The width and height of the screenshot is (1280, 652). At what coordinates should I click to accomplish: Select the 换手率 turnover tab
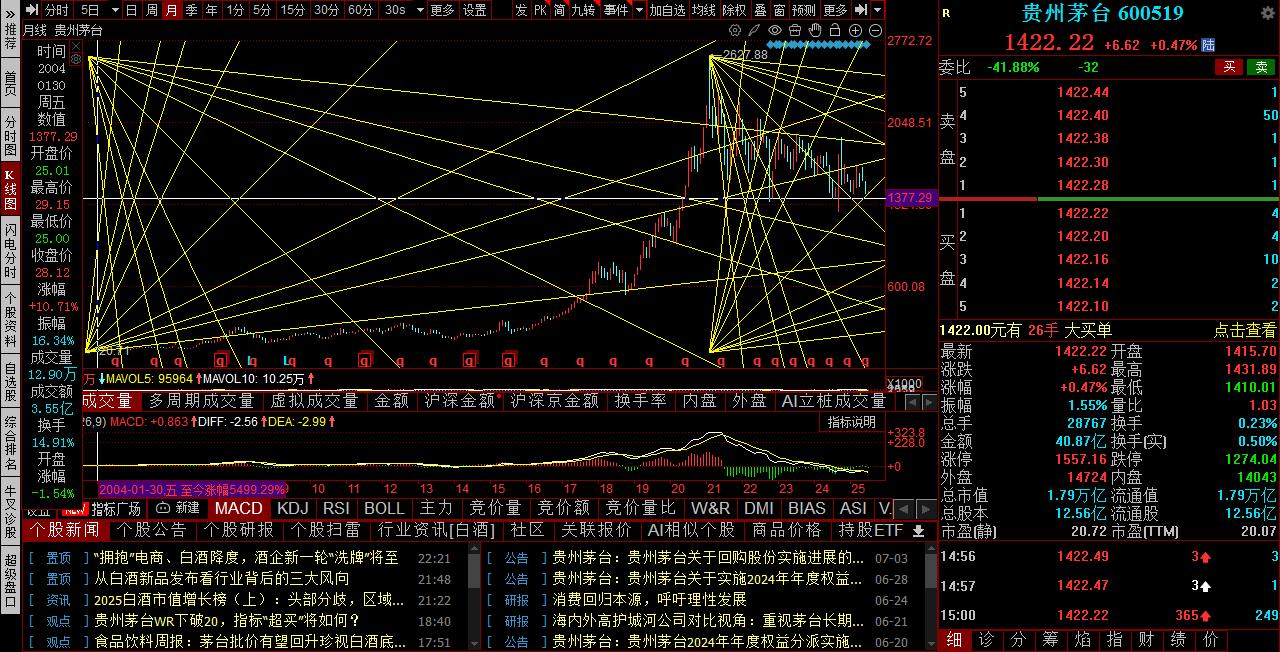click(x=641, y=400)
